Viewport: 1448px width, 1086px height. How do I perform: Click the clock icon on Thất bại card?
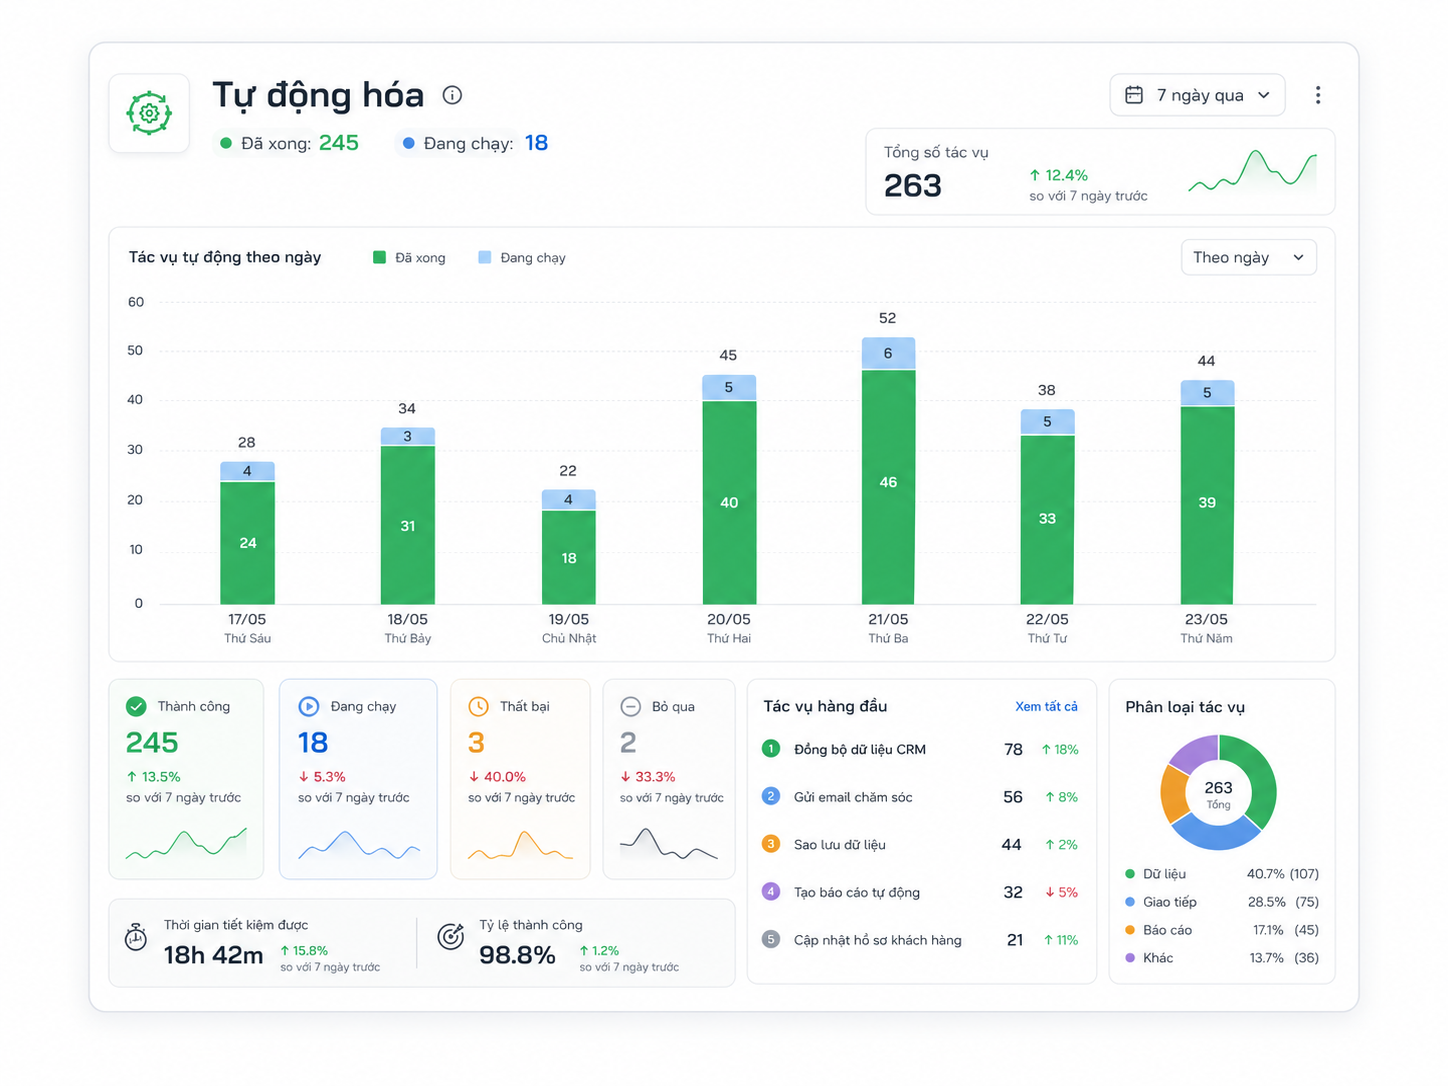click(x=479, y=706)
